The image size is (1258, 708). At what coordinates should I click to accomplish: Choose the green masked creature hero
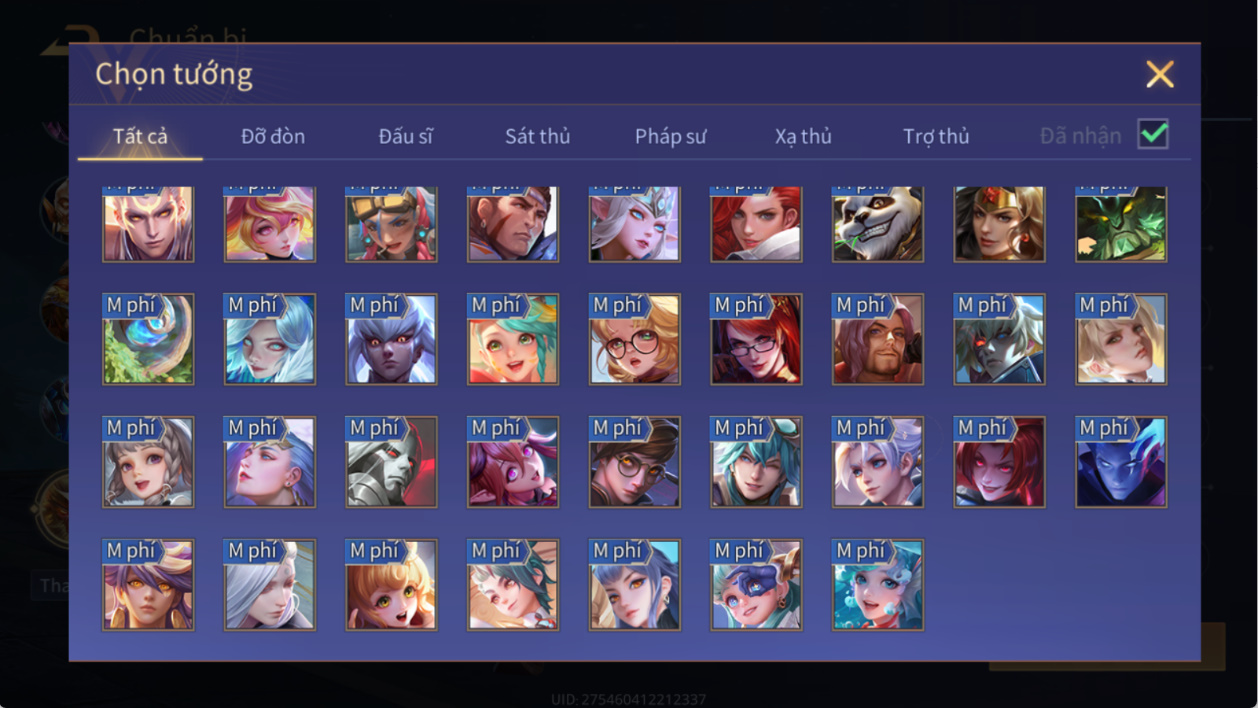[x=1121, y=224]
